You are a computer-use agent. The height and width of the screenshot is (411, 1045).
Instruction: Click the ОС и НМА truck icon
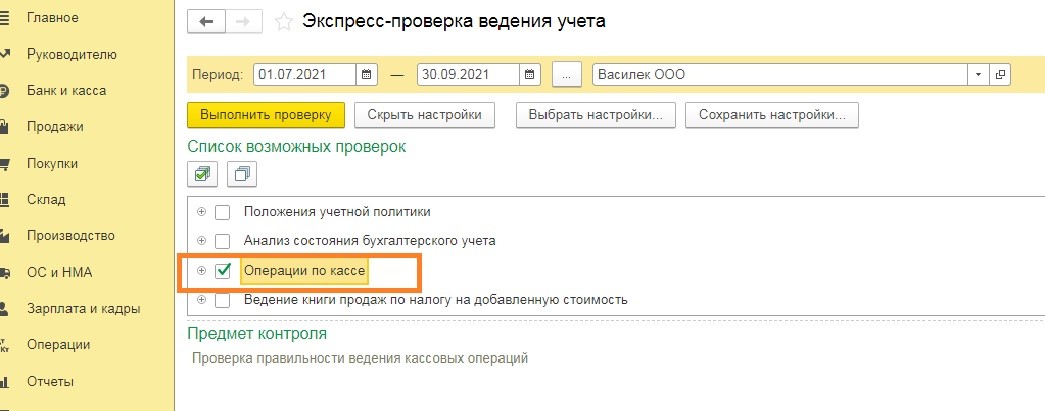(x=4, y=272)
